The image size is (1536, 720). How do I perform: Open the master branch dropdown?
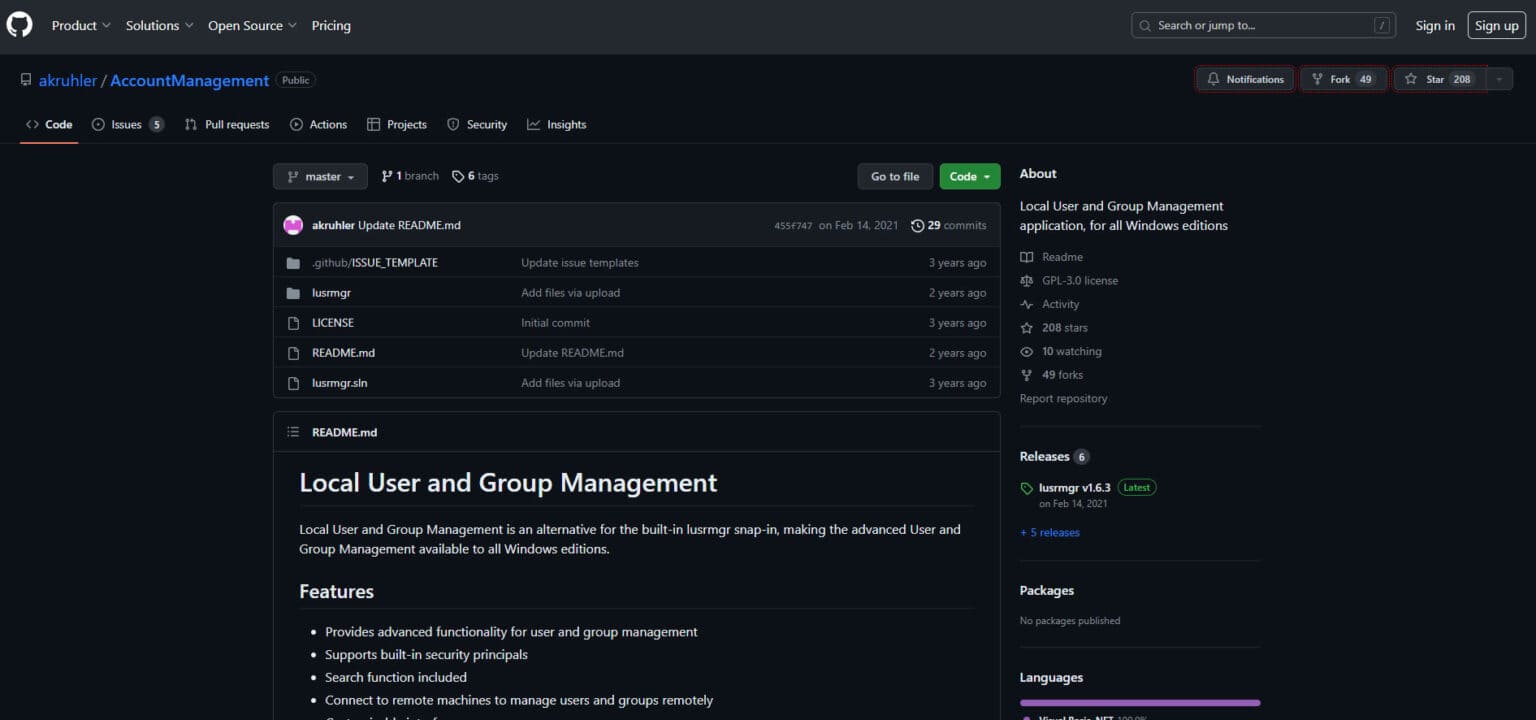click(x=320, y=176)
